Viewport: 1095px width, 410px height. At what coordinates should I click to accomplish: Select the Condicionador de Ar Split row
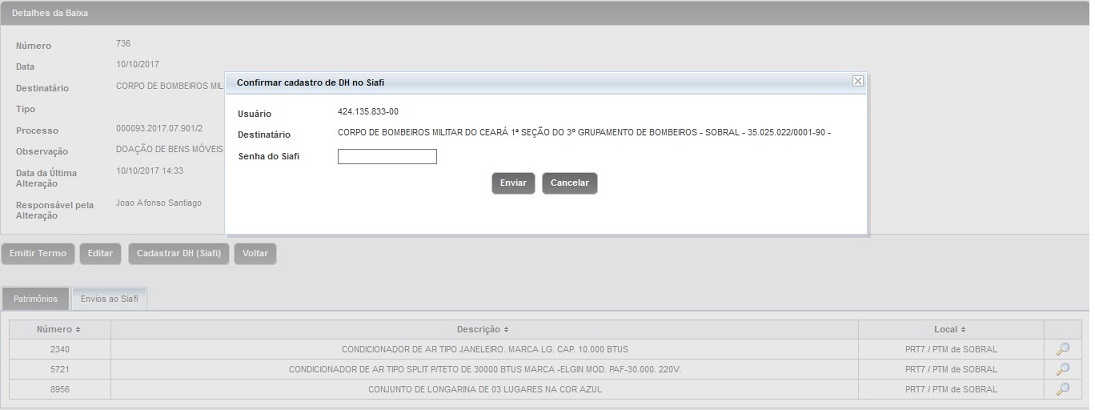click(484, 369)
